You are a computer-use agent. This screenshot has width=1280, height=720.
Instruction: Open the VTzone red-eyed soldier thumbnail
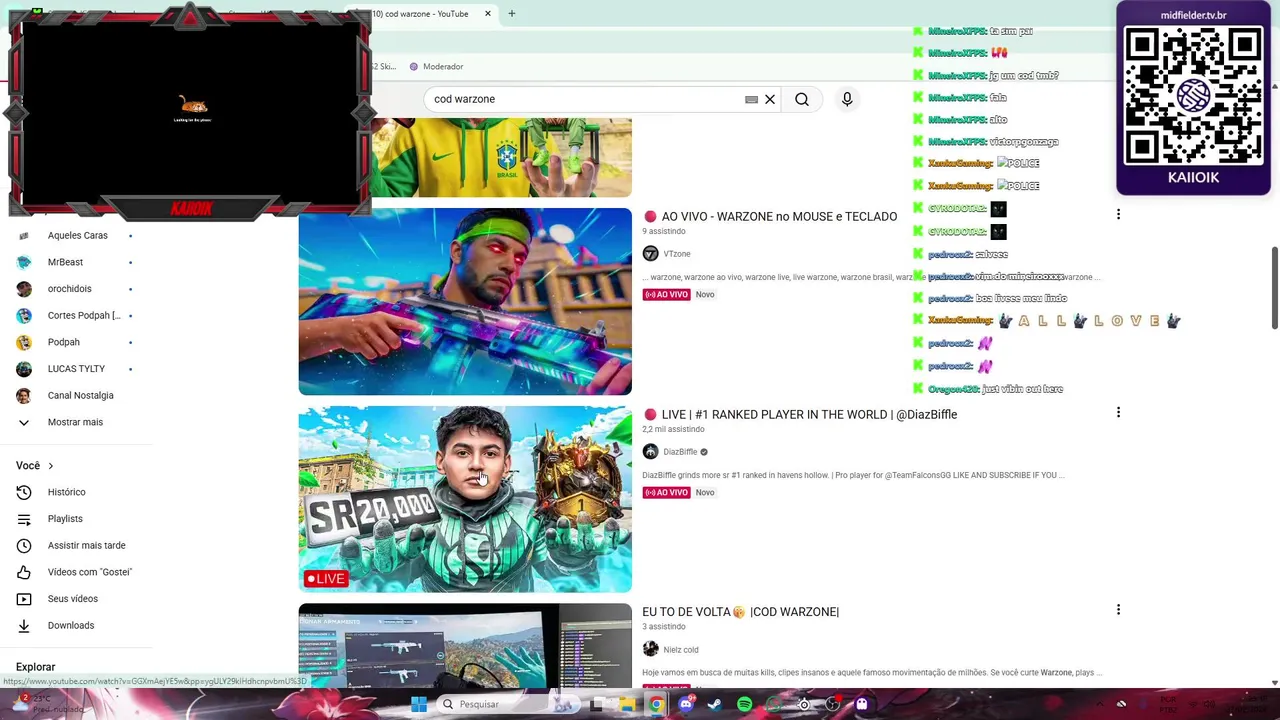465,301
